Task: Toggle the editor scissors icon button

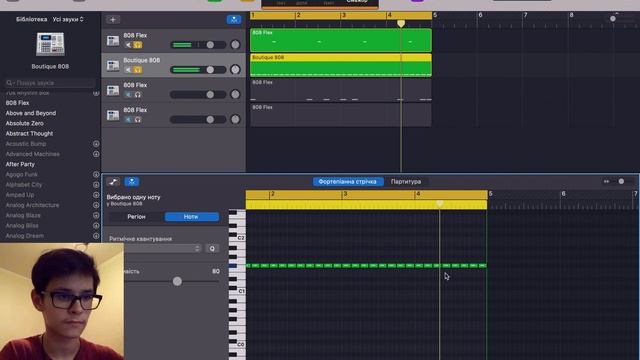Action: click(113, 182)
